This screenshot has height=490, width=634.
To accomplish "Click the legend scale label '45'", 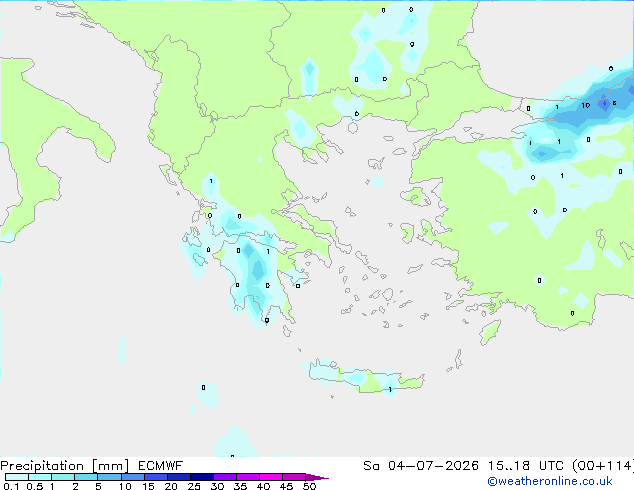I will [286, 486].
